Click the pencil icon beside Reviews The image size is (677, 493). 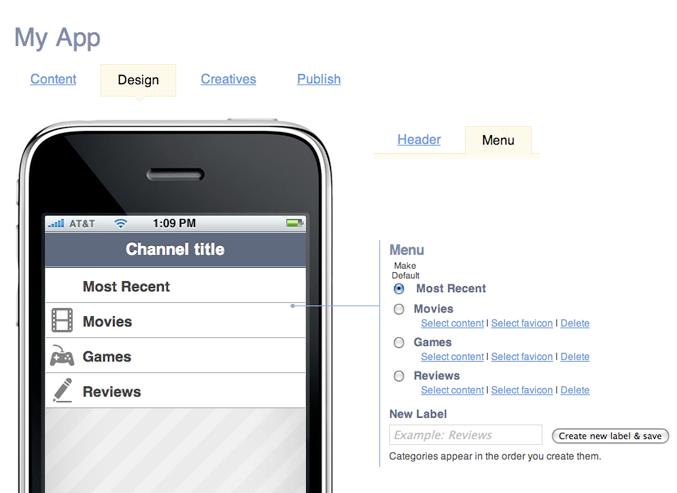62,391
